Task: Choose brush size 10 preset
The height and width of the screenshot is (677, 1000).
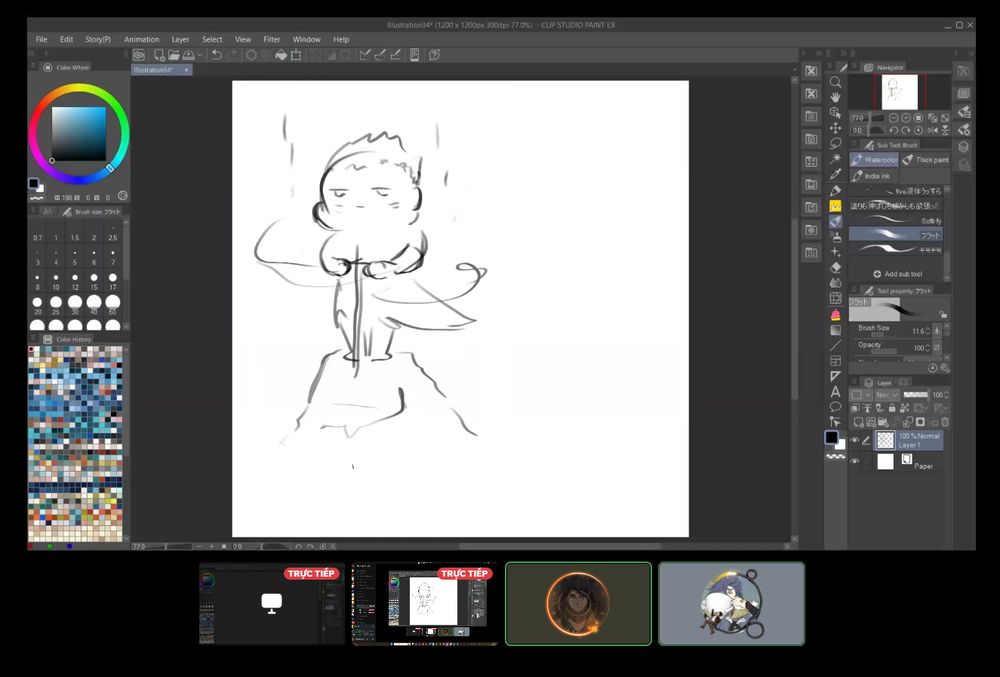Action: 56,283
